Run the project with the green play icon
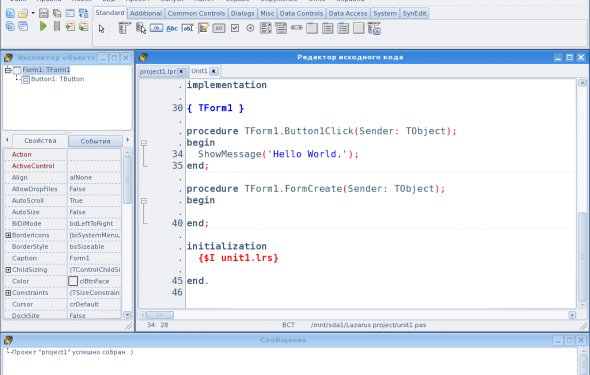This screenshot has width=590, height=375. coord(43,26)
